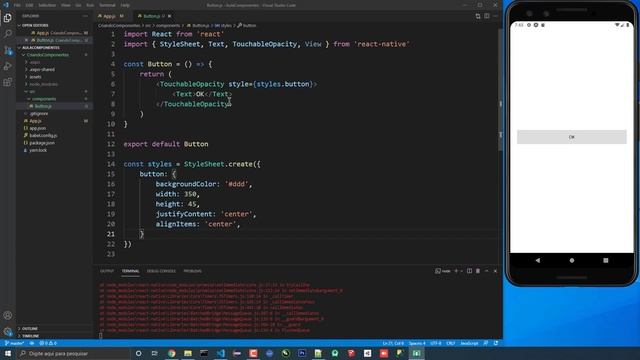Viewport: 640px width, 360px height.
Task: Open the Run and Debug view
Action: [x=8, y=66]
